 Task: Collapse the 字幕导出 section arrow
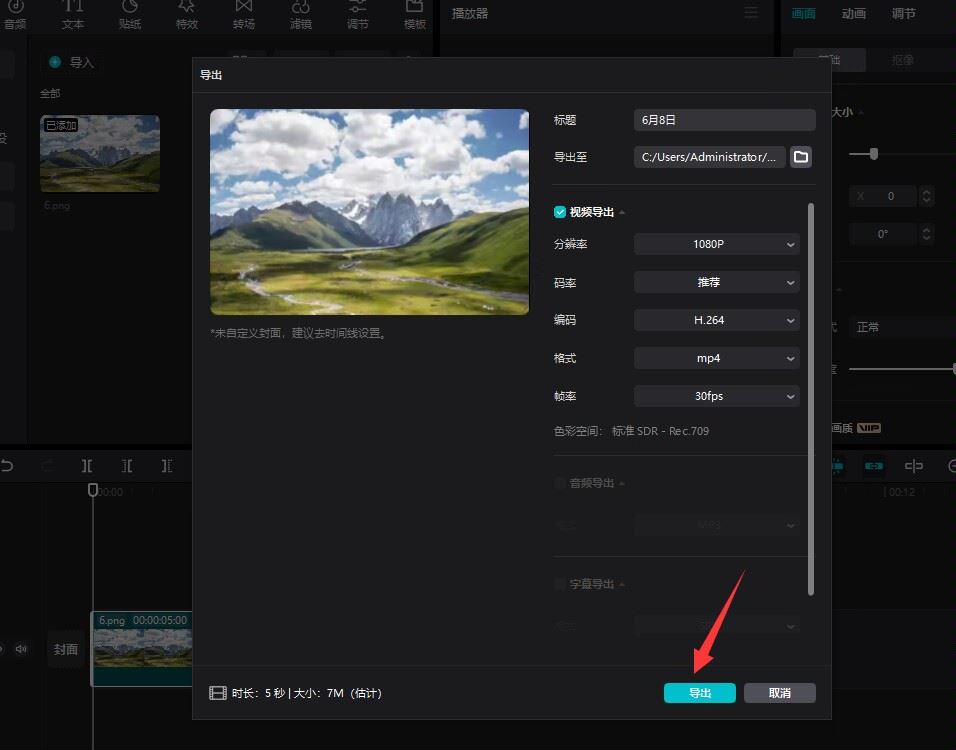(622, 584)
